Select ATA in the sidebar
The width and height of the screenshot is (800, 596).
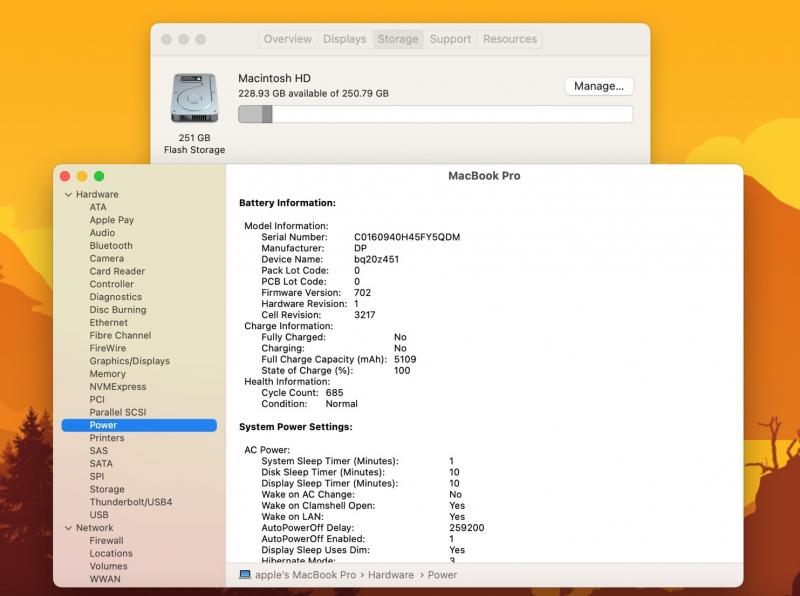click(98, 207)
